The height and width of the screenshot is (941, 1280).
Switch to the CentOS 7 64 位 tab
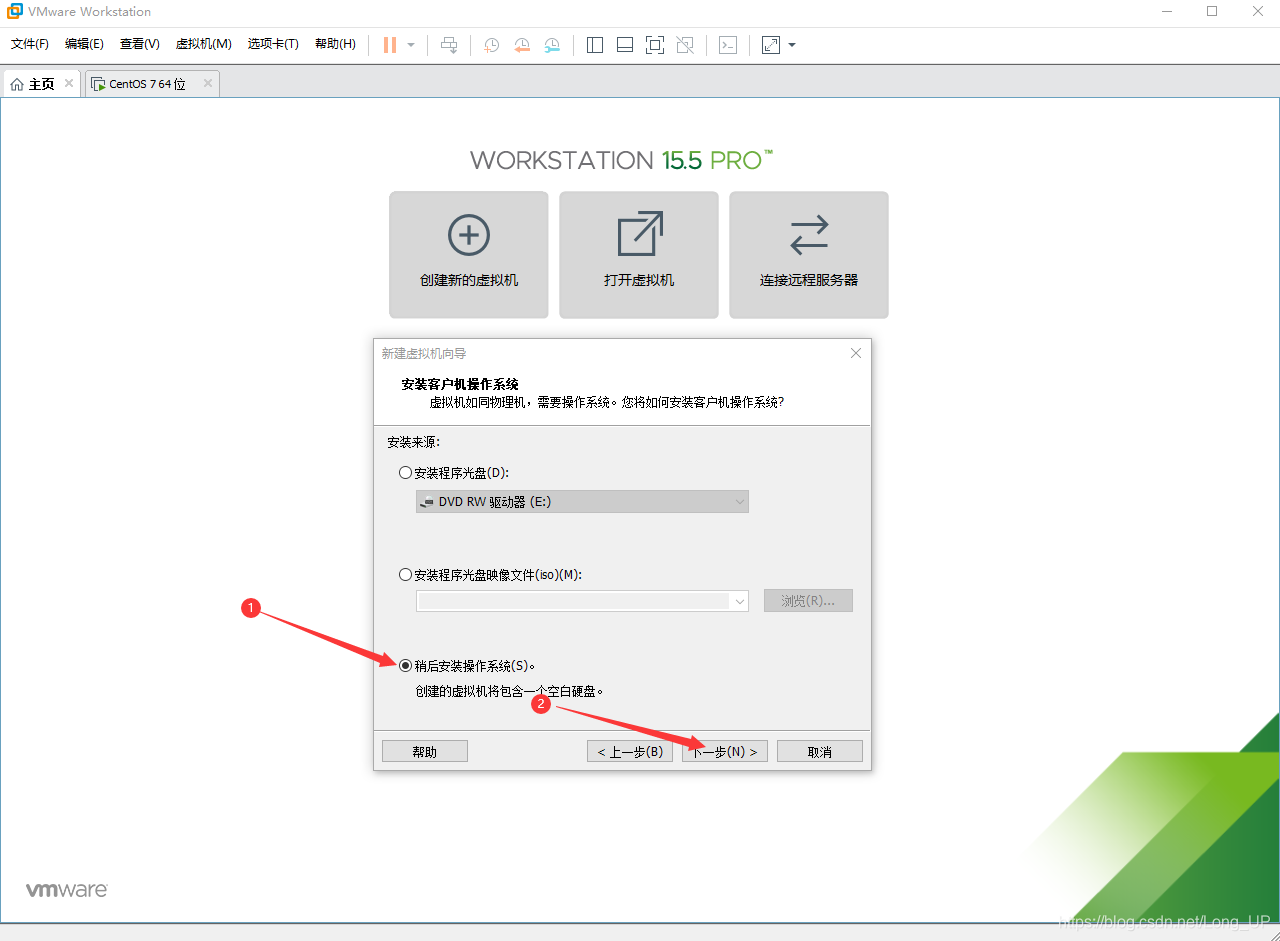(146, 84)
